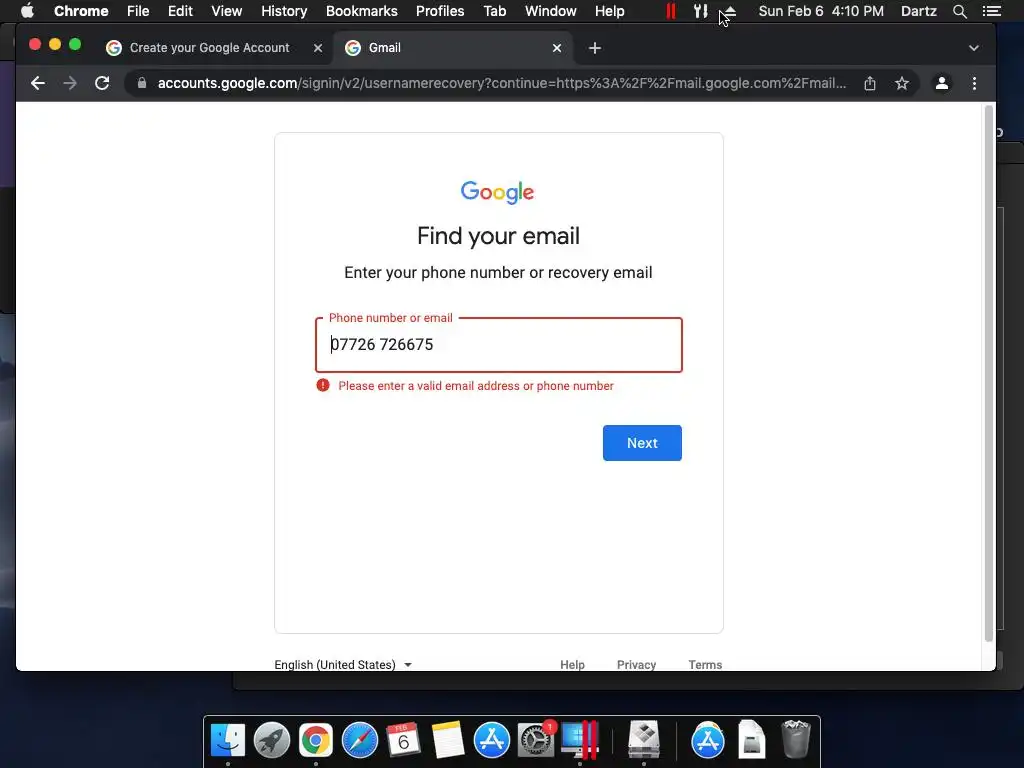Open the Help menu

609,11
